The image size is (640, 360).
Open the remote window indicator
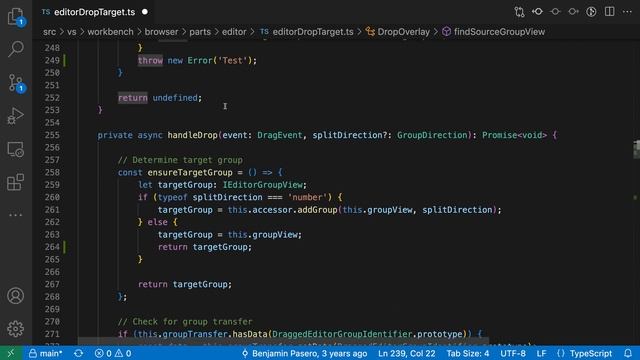click(x=11, y=353)
